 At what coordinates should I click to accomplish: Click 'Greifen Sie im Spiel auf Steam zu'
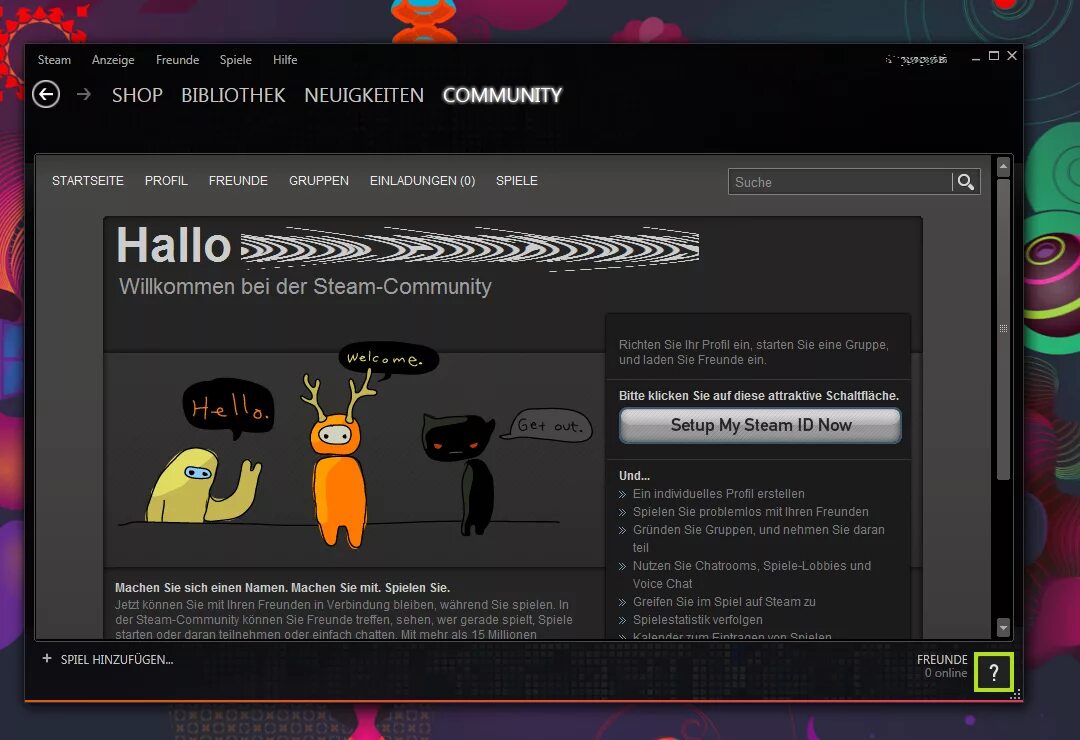[x=724, y=602]
